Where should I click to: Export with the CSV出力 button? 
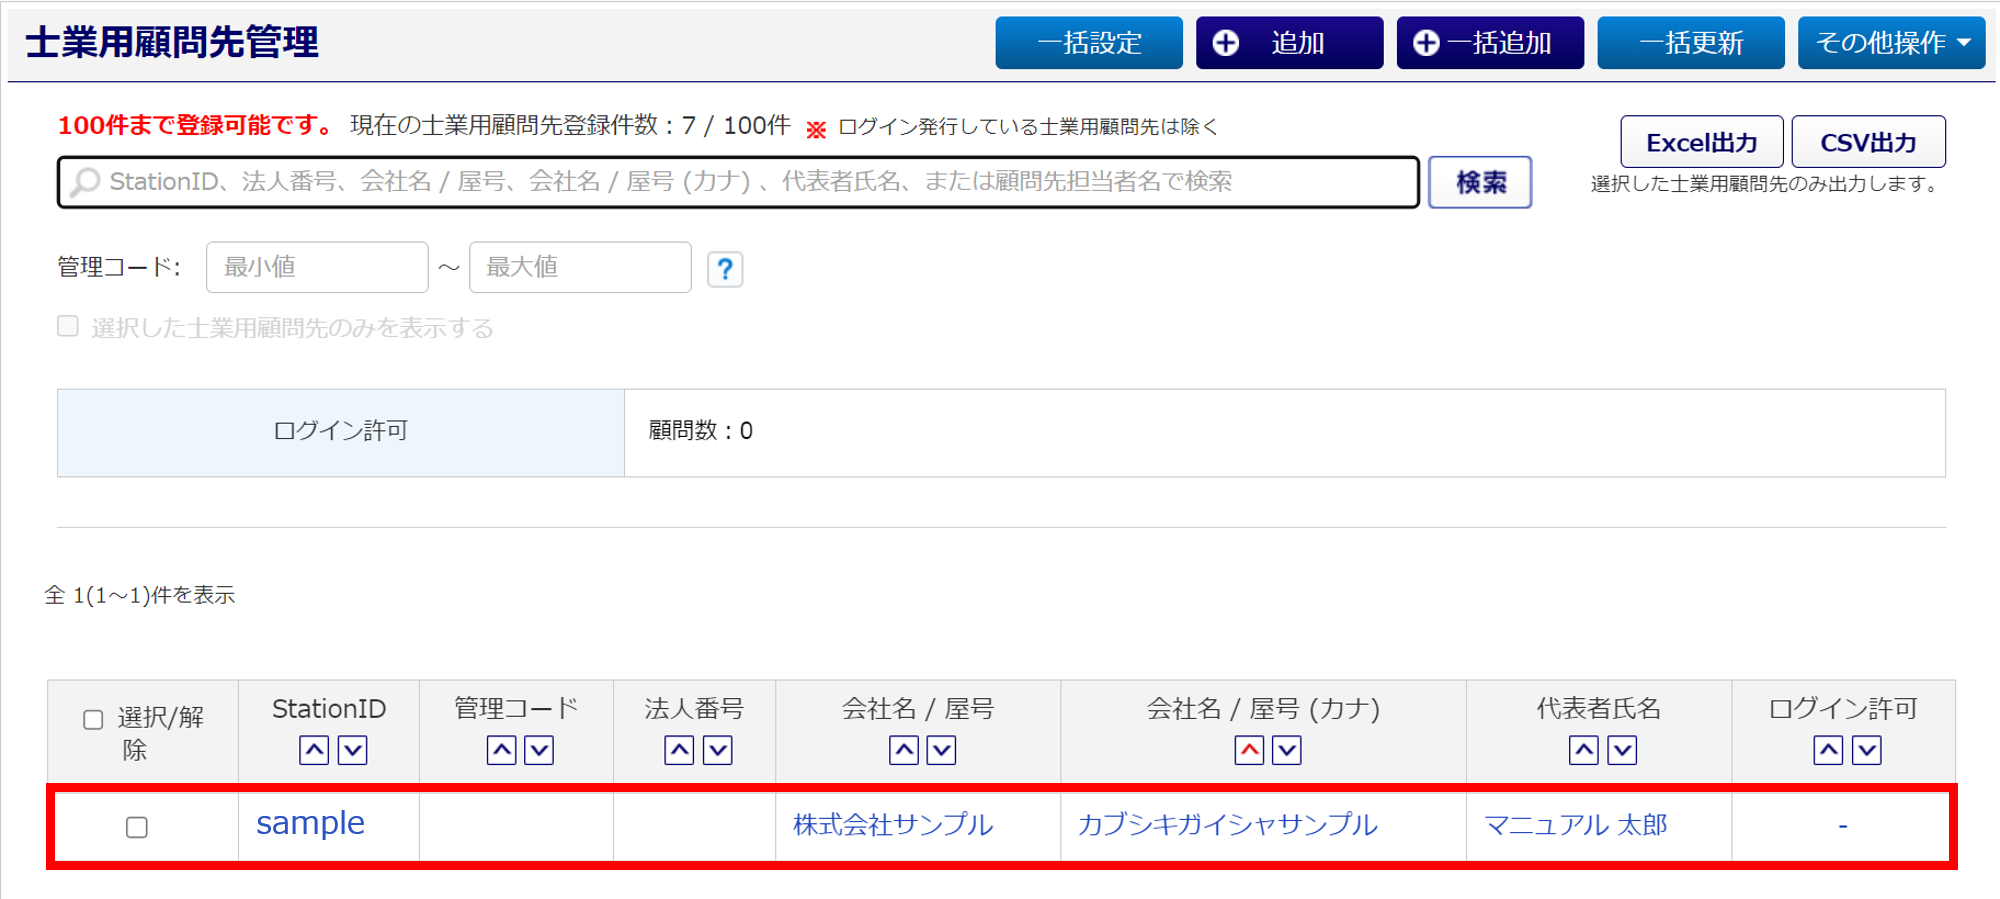coord(1868,142)
